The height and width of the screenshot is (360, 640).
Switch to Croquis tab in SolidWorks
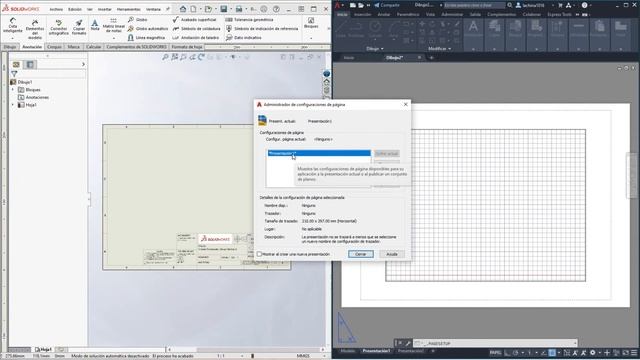[54, 47]
